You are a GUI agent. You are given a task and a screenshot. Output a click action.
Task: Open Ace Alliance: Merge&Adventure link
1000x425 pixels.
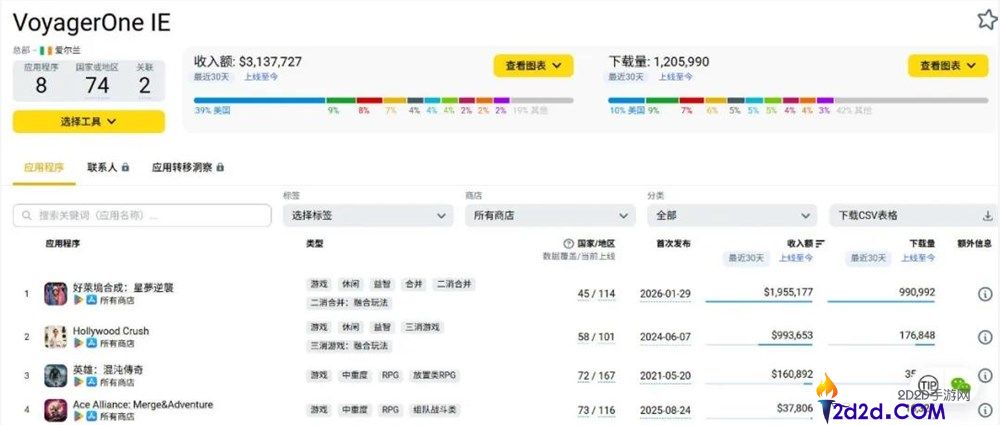tap(143, 405)
